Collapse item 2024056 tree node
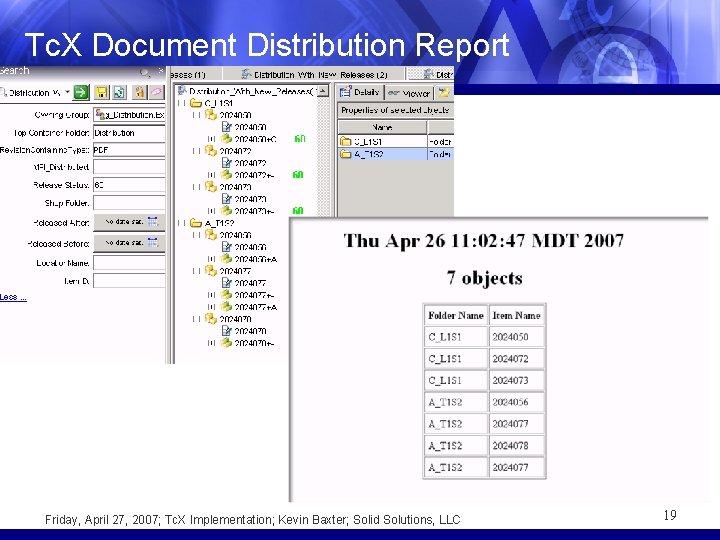 click(197, 236)
